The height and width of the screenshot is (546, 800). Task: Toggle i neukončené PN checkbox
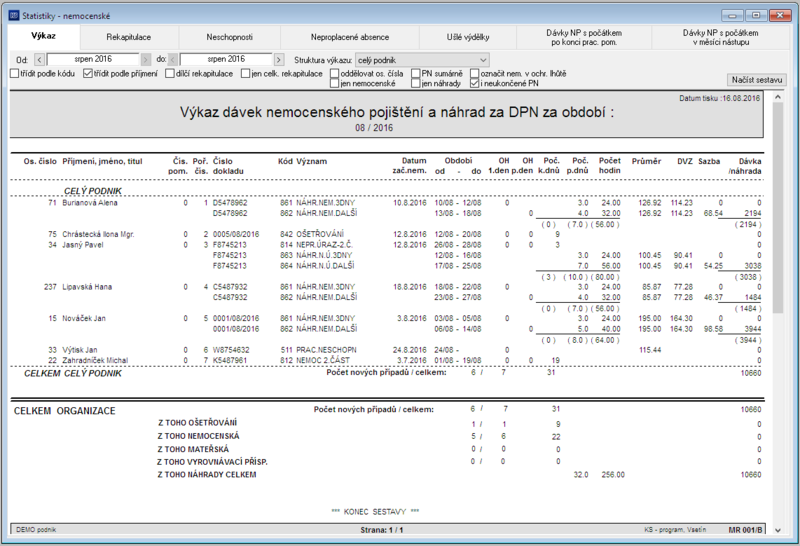click(474, 83)
